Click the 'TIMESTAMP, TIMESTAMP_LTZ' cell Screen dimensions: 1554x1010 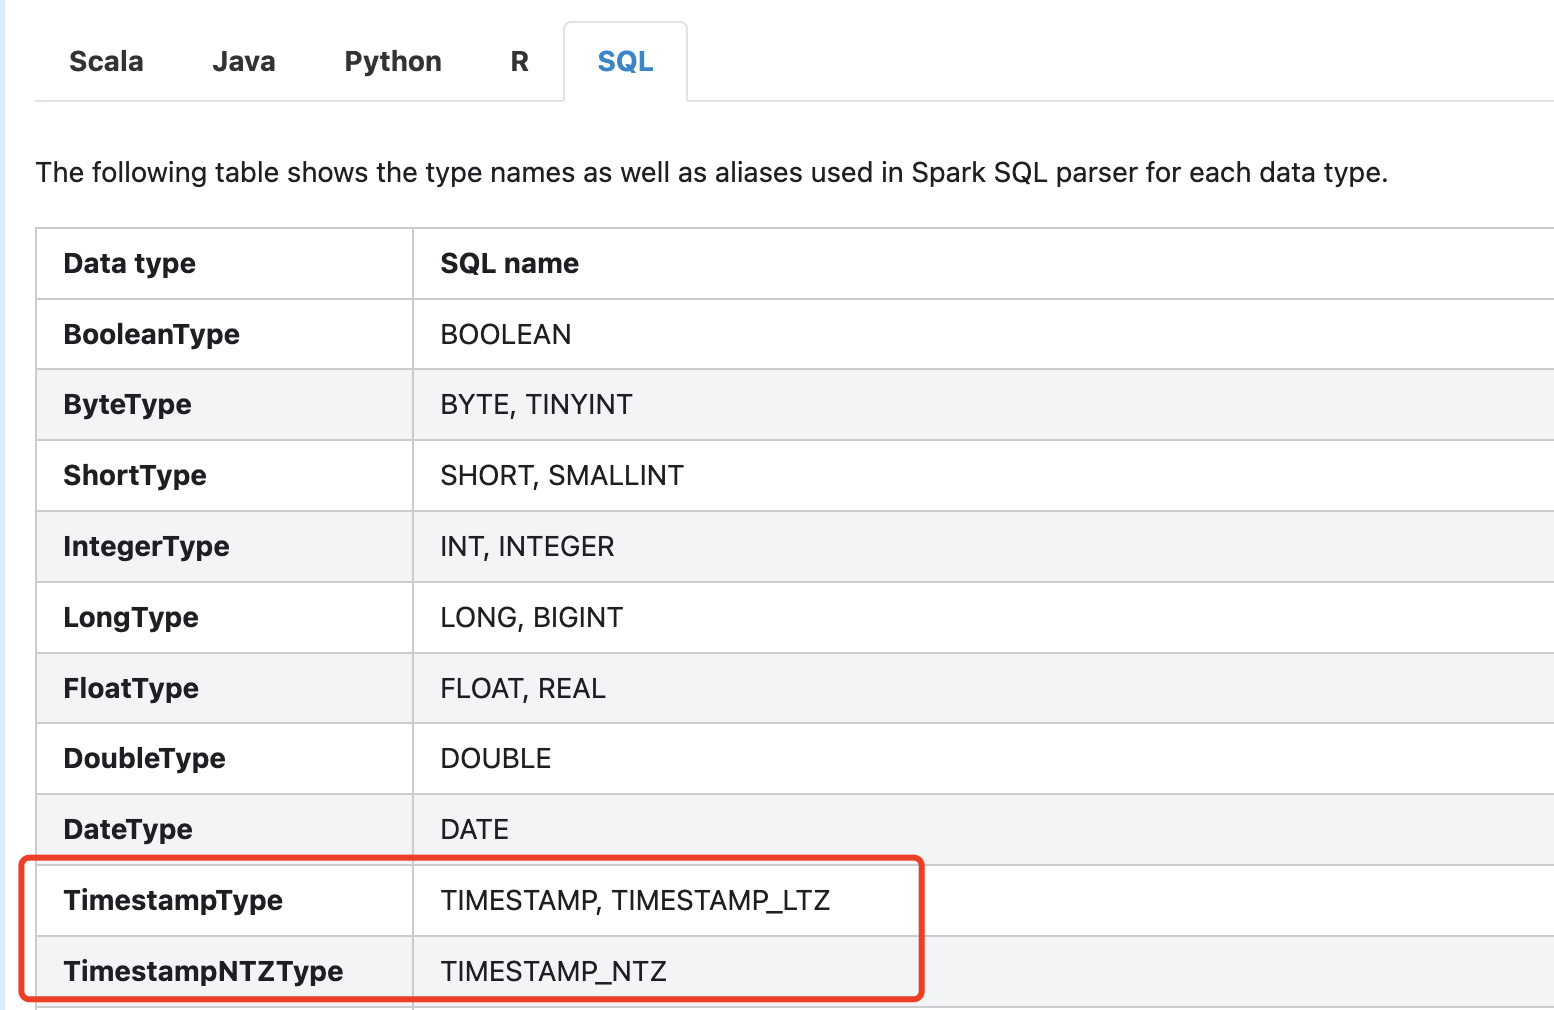coord(635,901)
